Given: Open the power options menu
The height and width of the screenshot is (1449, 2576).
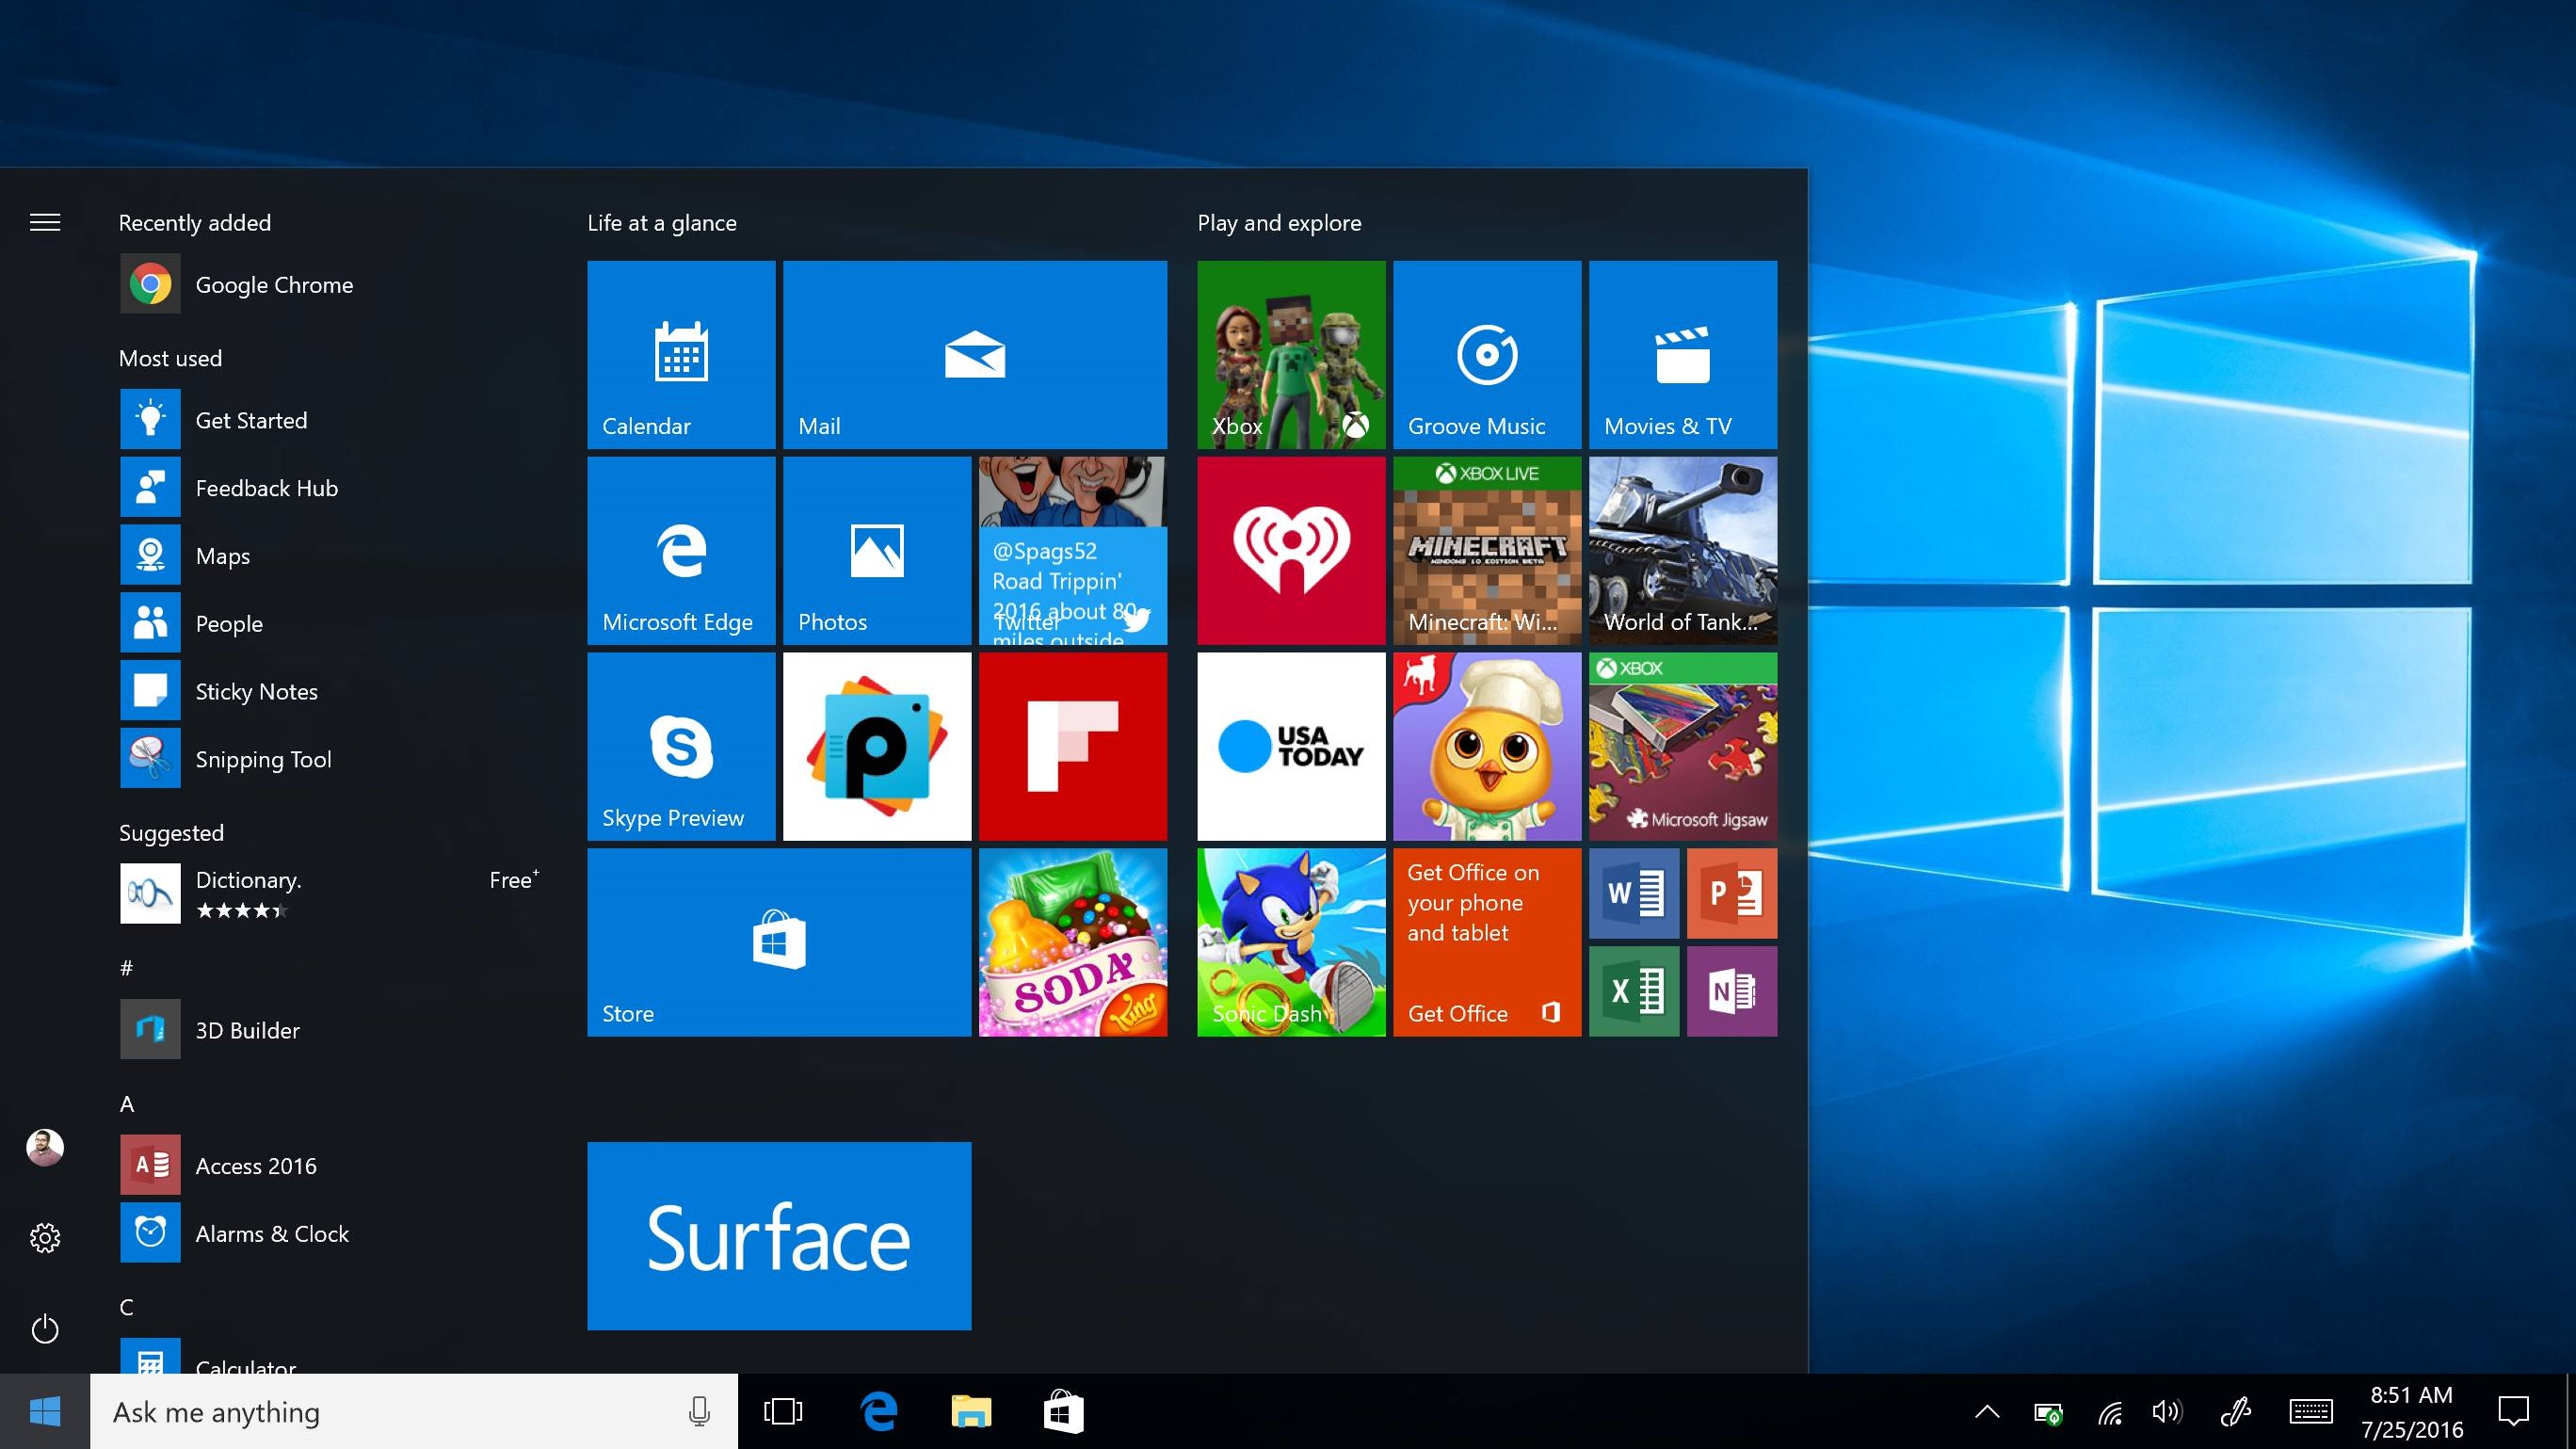Looking at the screenshot, I should pyautogui.click(x=45, y=1329).
